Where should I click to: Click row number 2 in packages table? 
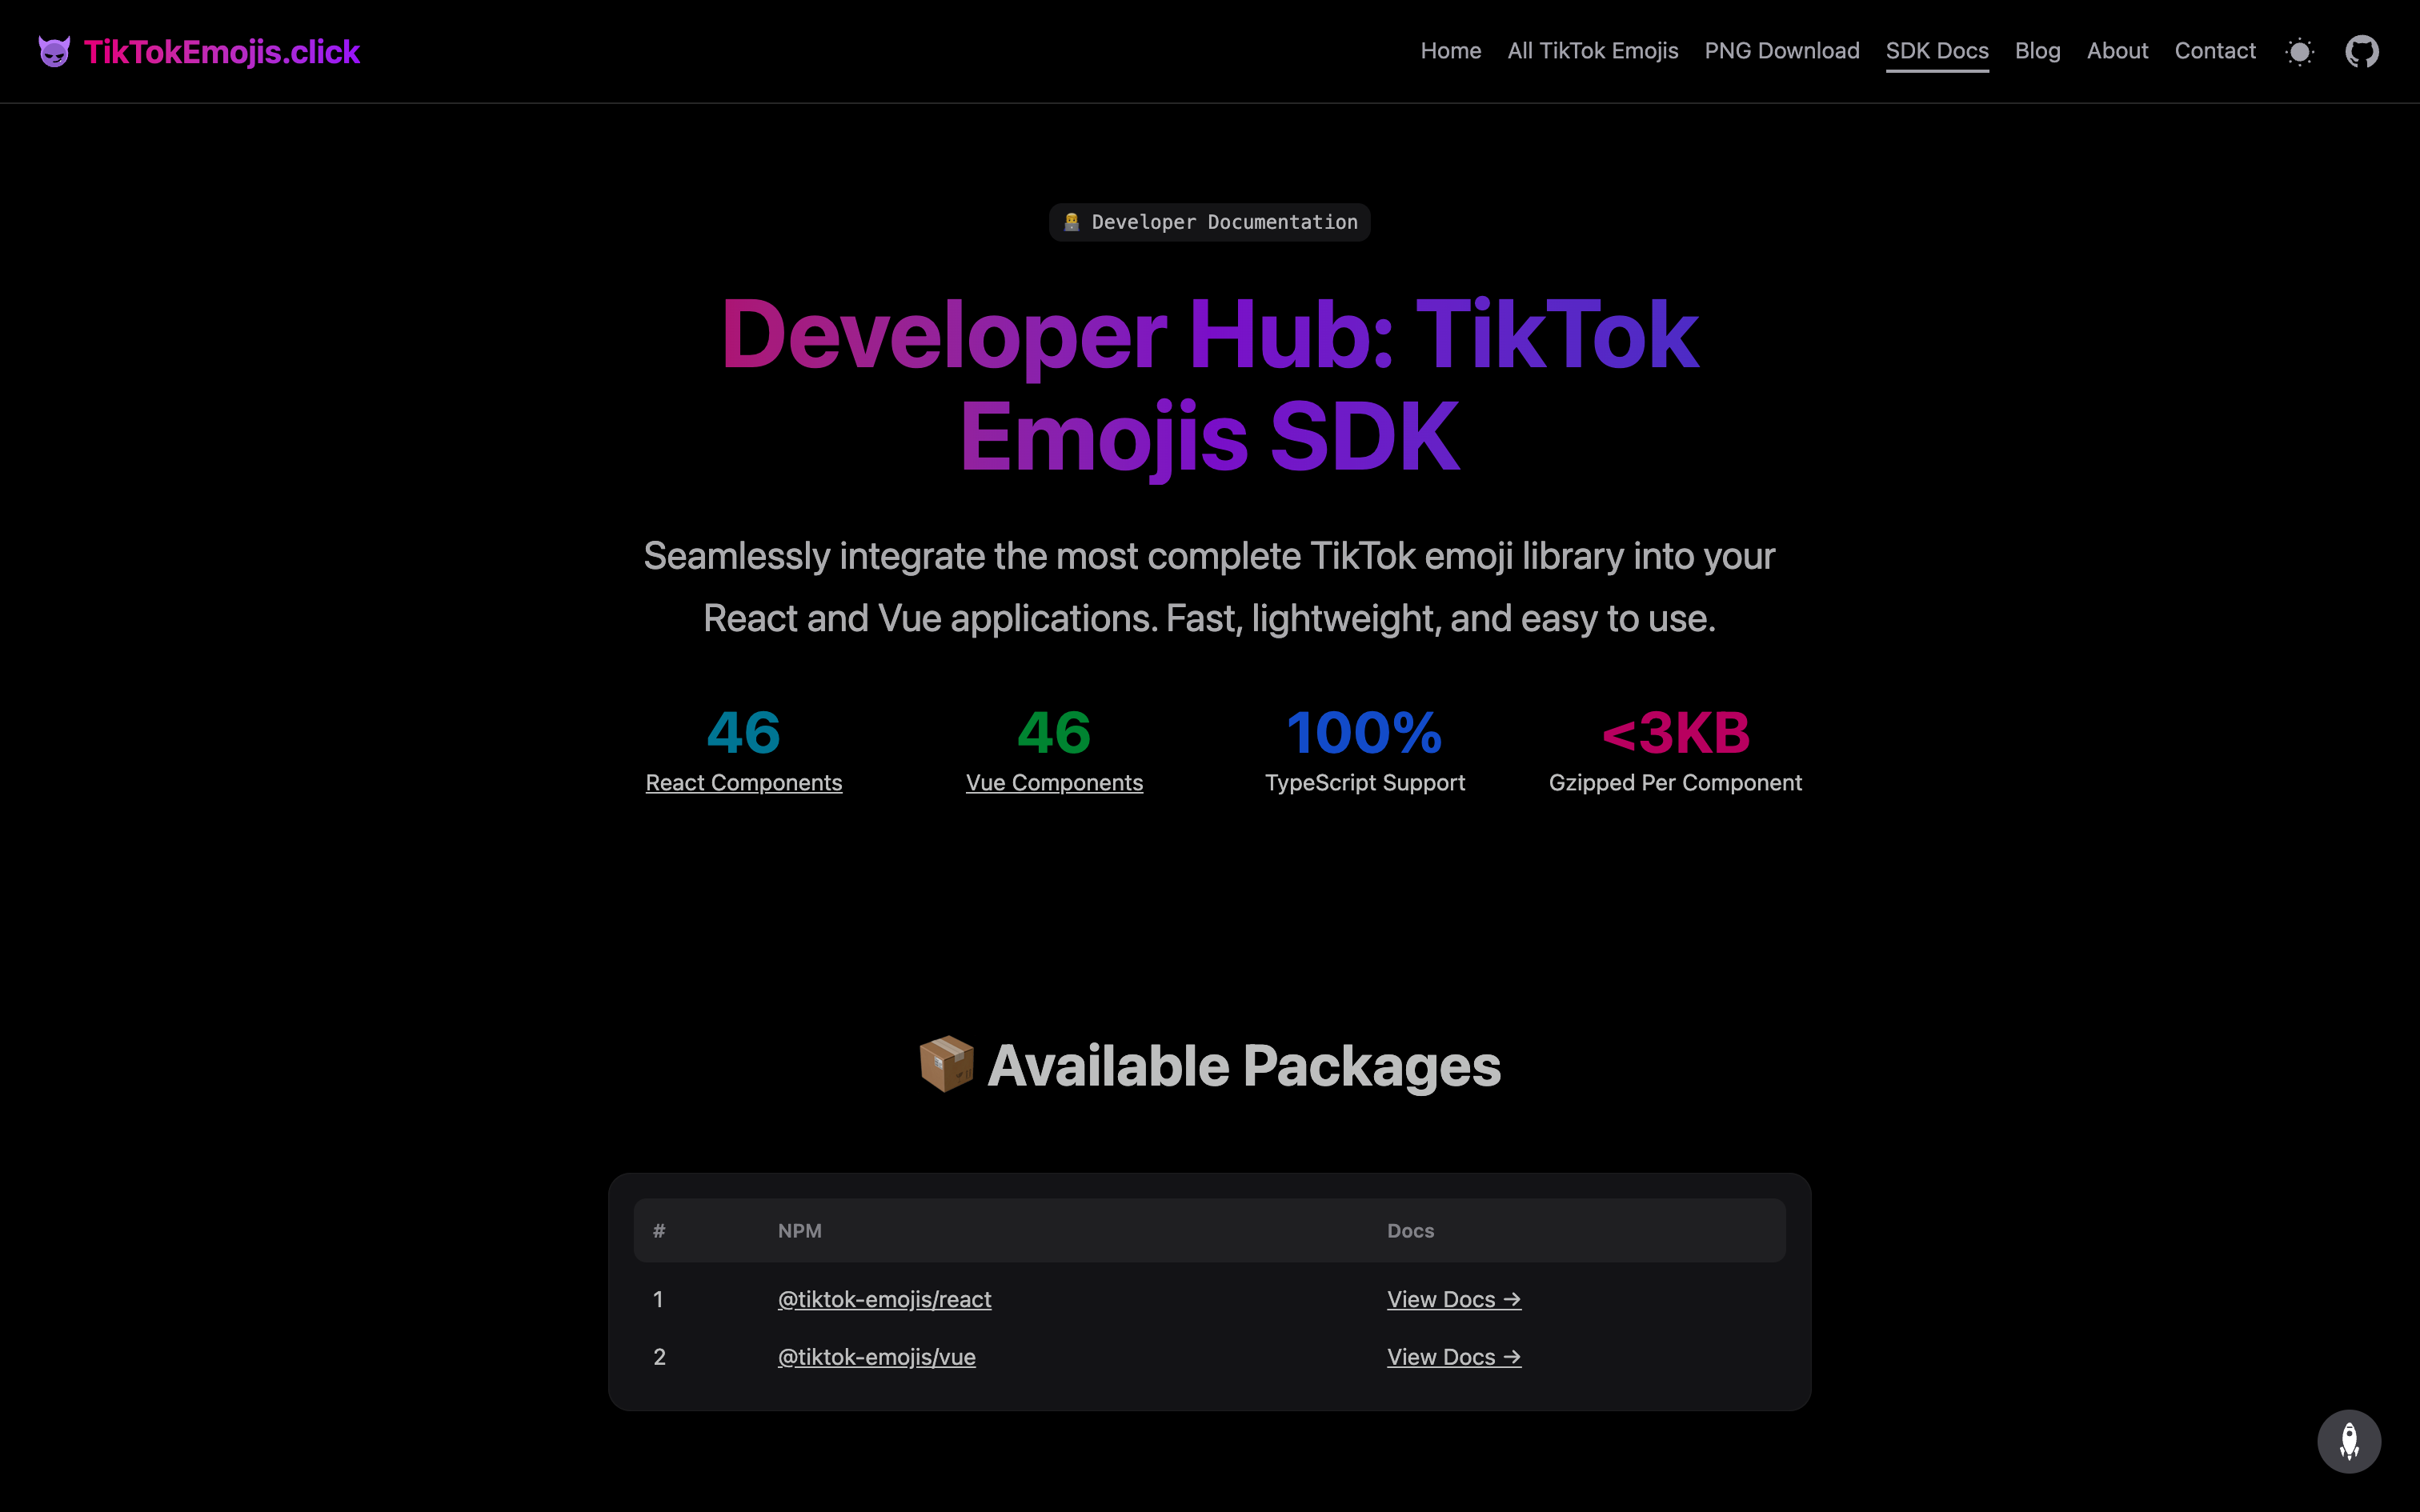659,1357
